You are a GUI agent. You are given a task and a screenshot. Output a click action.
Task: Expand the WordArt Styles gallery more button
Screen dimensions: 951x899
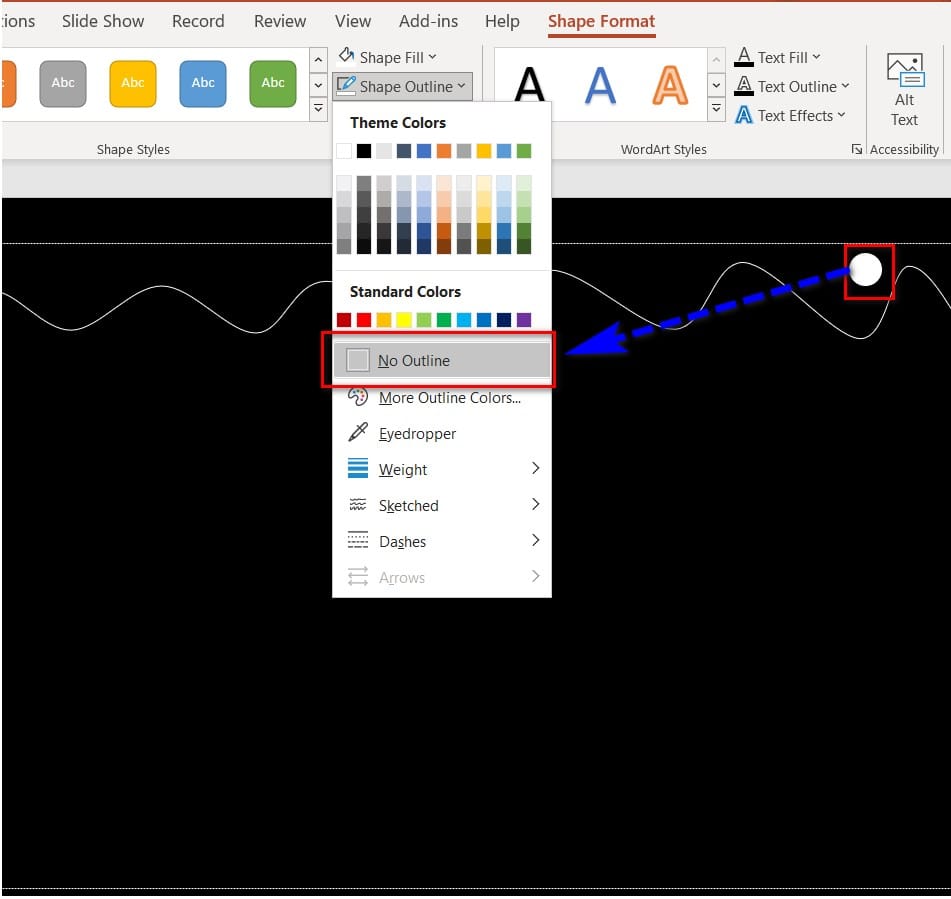click(716, 109)
